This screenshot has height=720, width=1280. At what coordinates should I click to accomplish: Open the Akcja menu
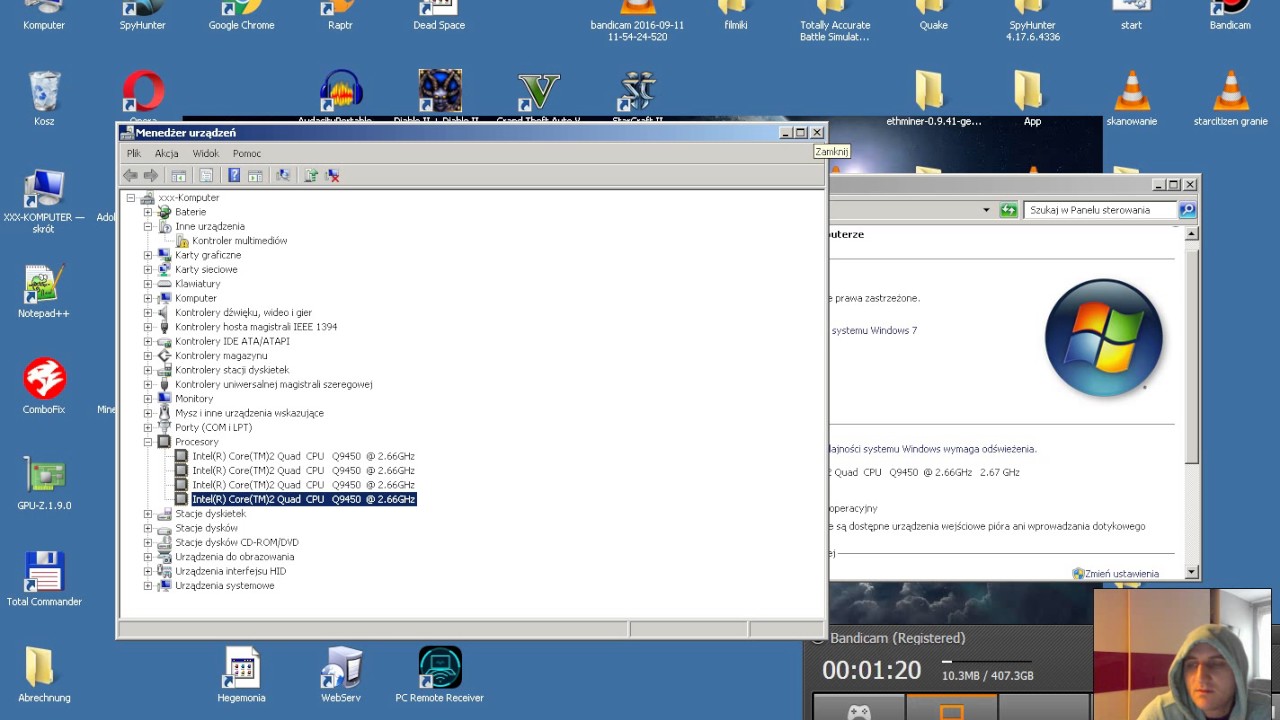pyautogui.click(x=166, y=153)
